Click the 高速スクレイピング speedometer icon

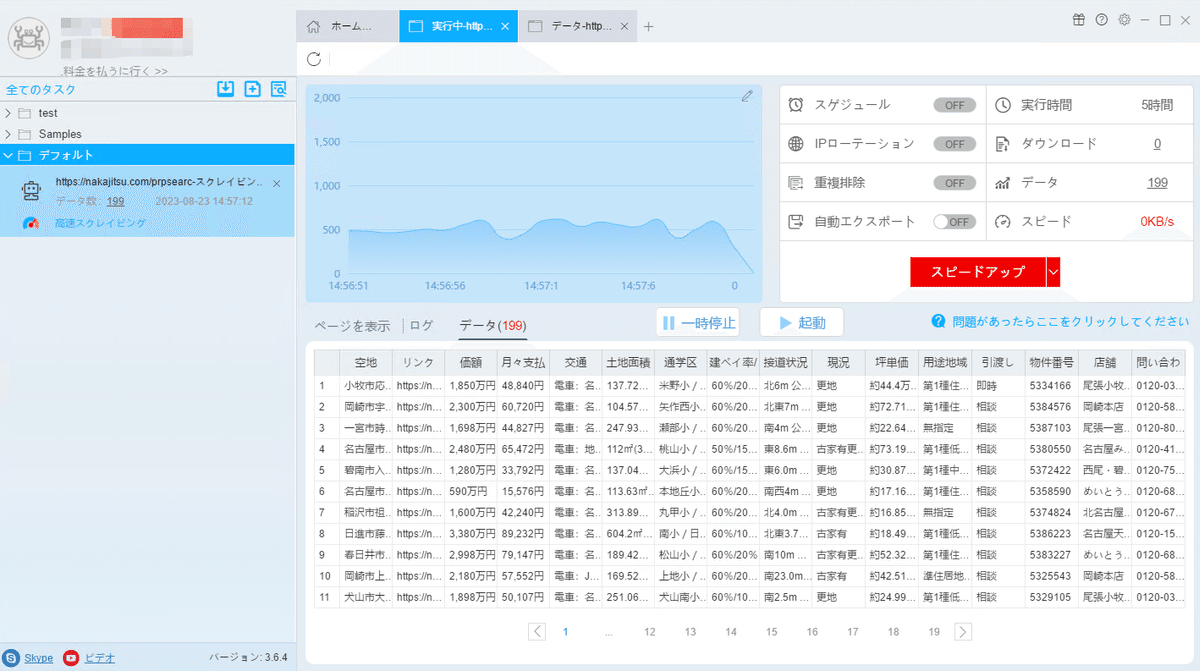click(31, 223)
